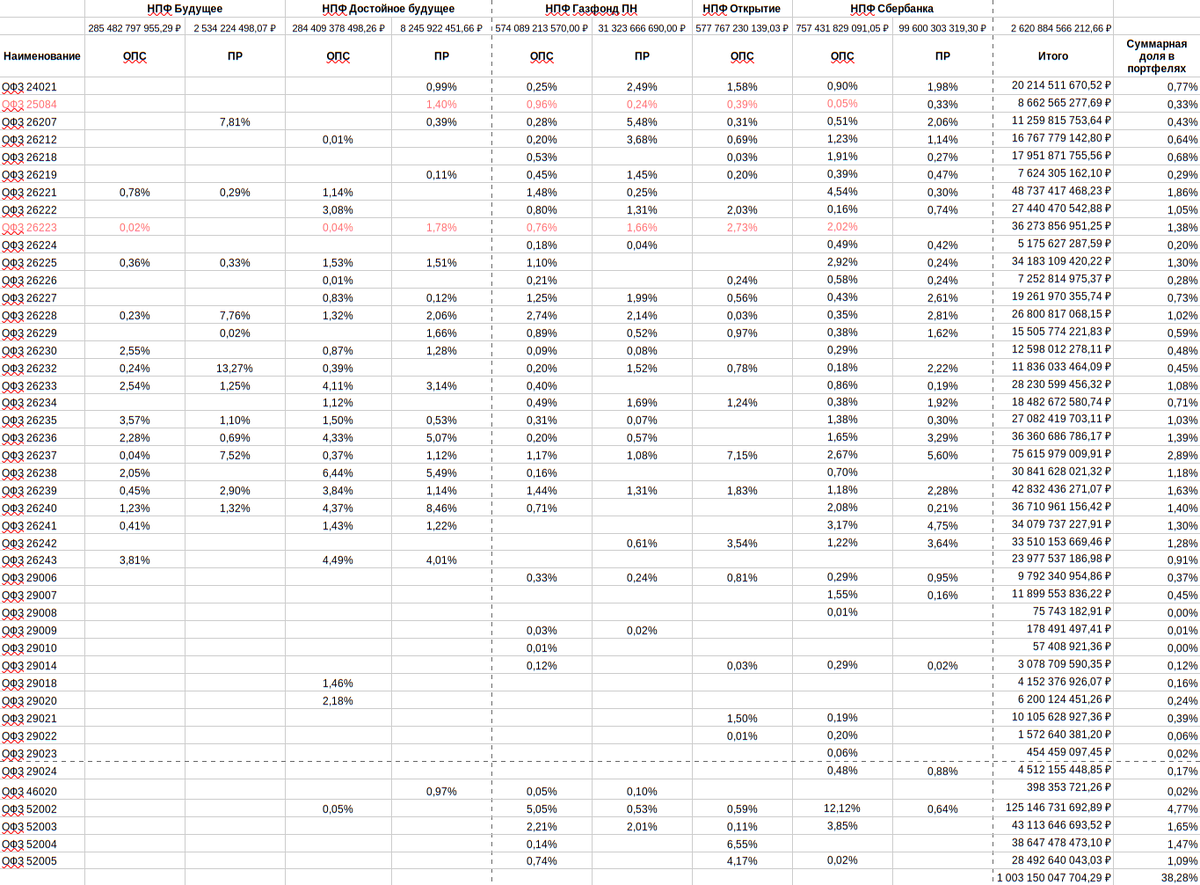Click the 4,75% cell in ОФЗ 26241 row

point(942,525)
